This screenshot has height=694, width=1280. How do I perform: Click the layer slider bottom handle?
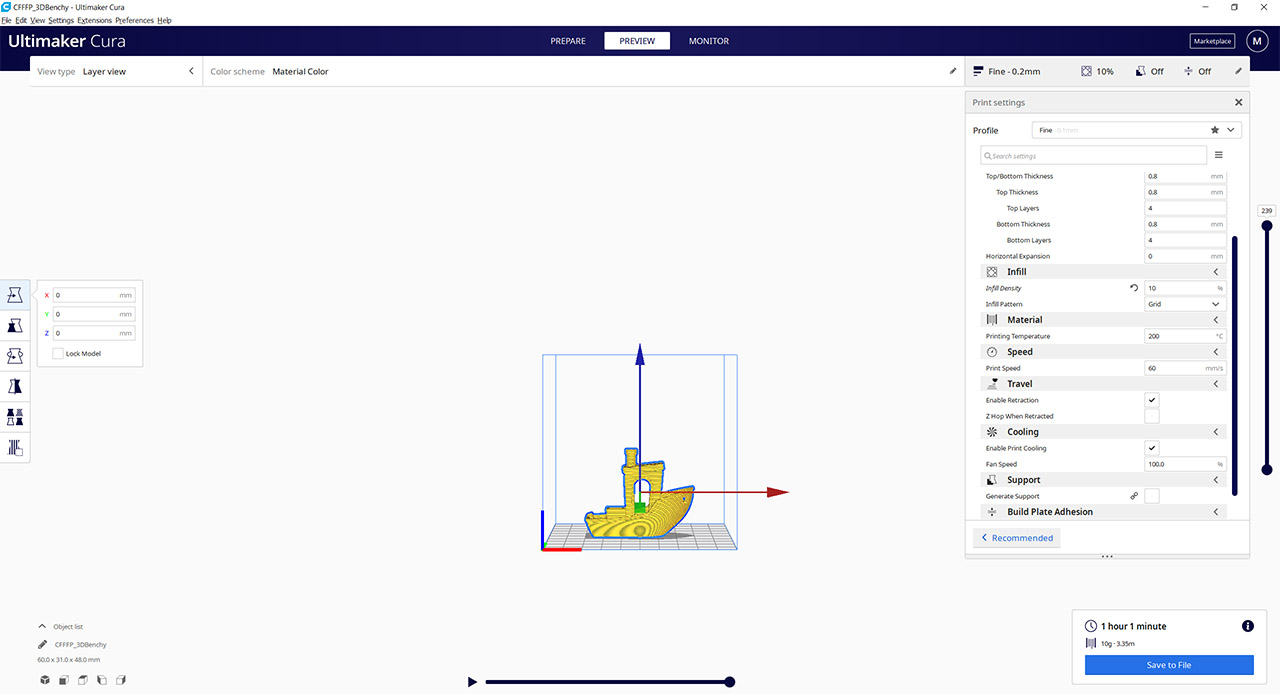[1267, 469]
